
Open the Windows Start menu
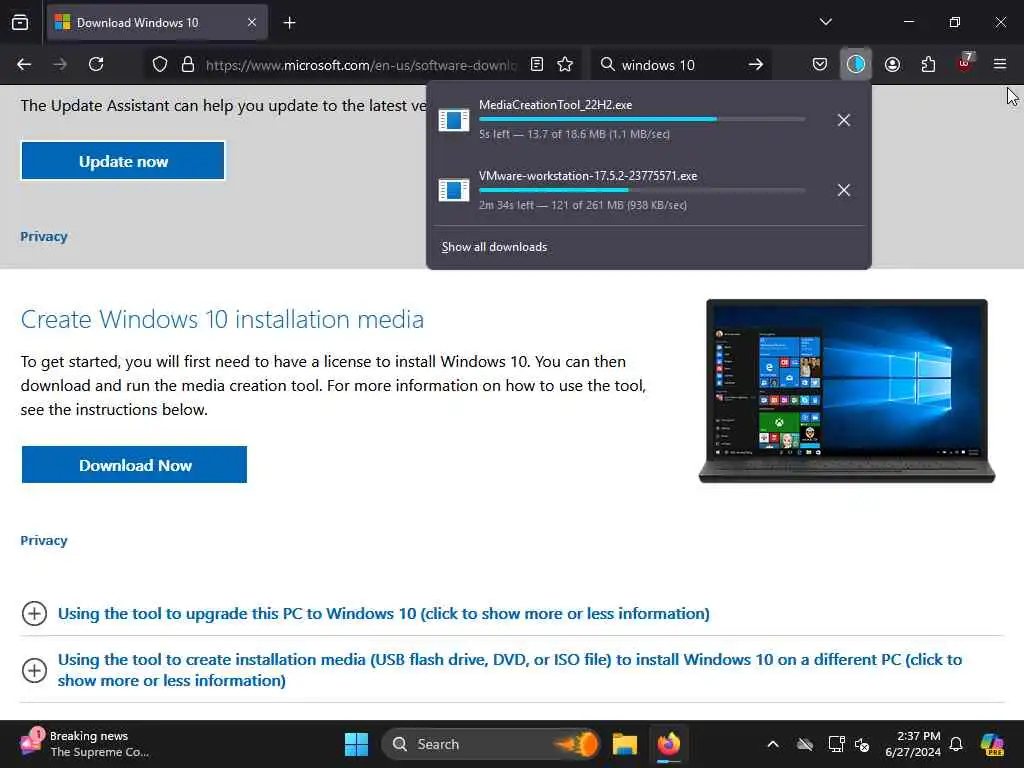[x=357, y=744]
